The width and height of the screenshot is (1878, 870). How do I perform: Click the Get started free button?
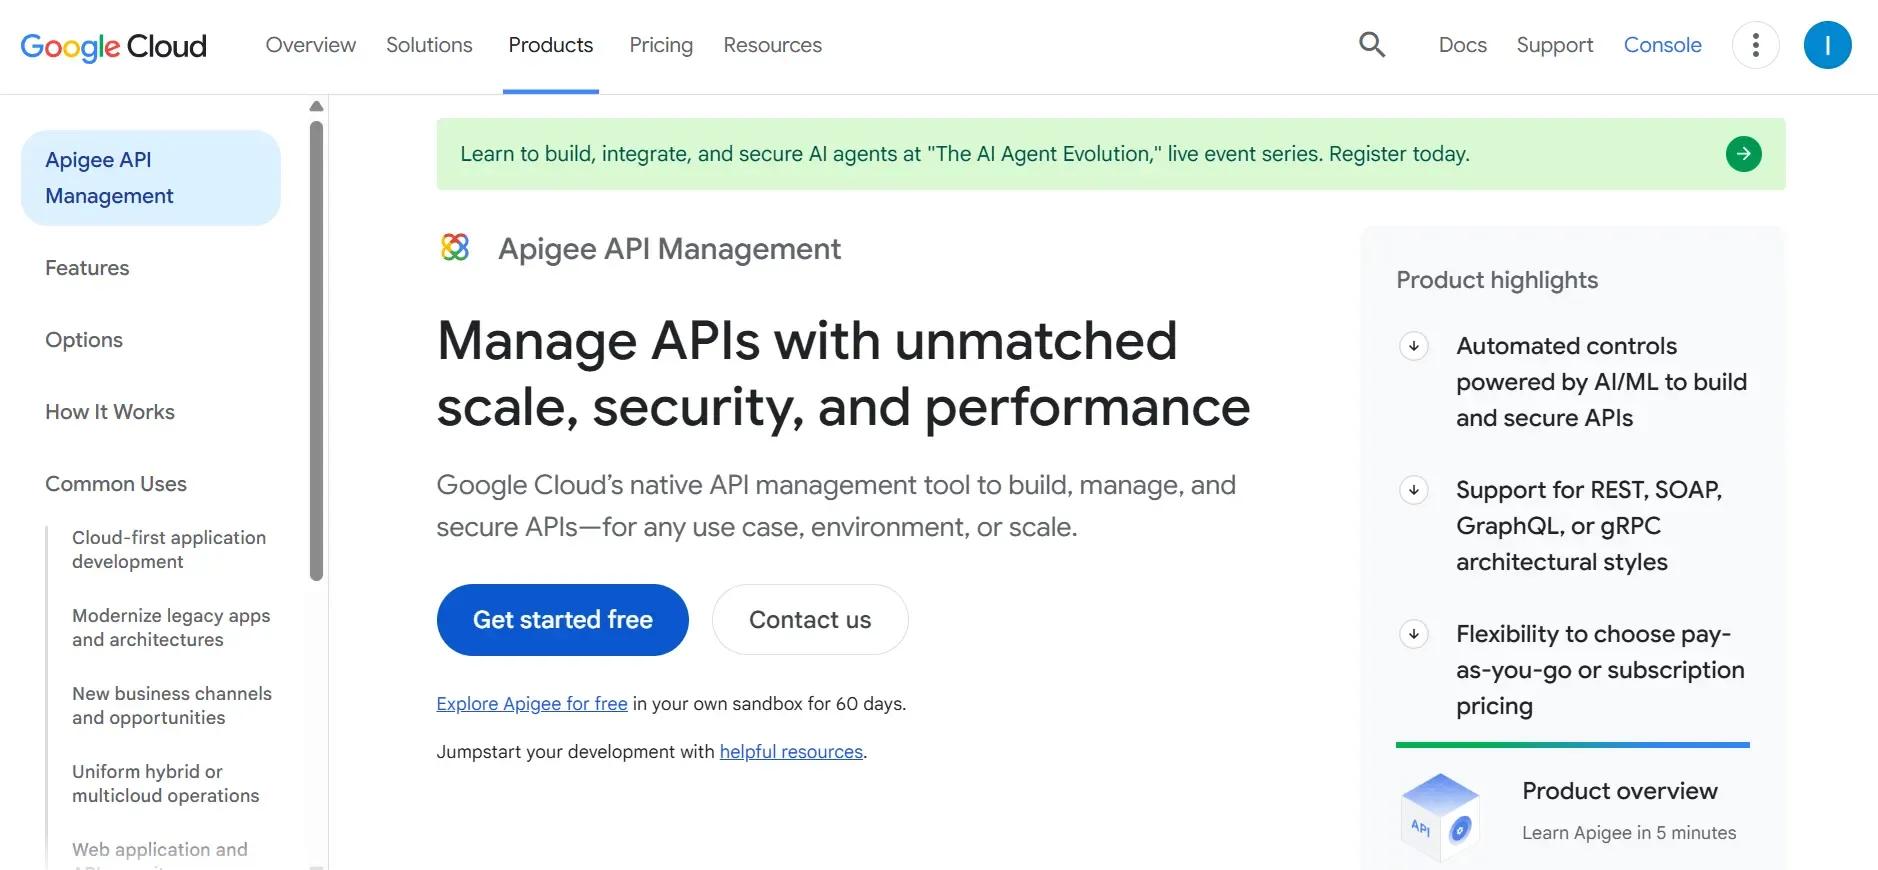pyautogui.click(x=562, y=620)
